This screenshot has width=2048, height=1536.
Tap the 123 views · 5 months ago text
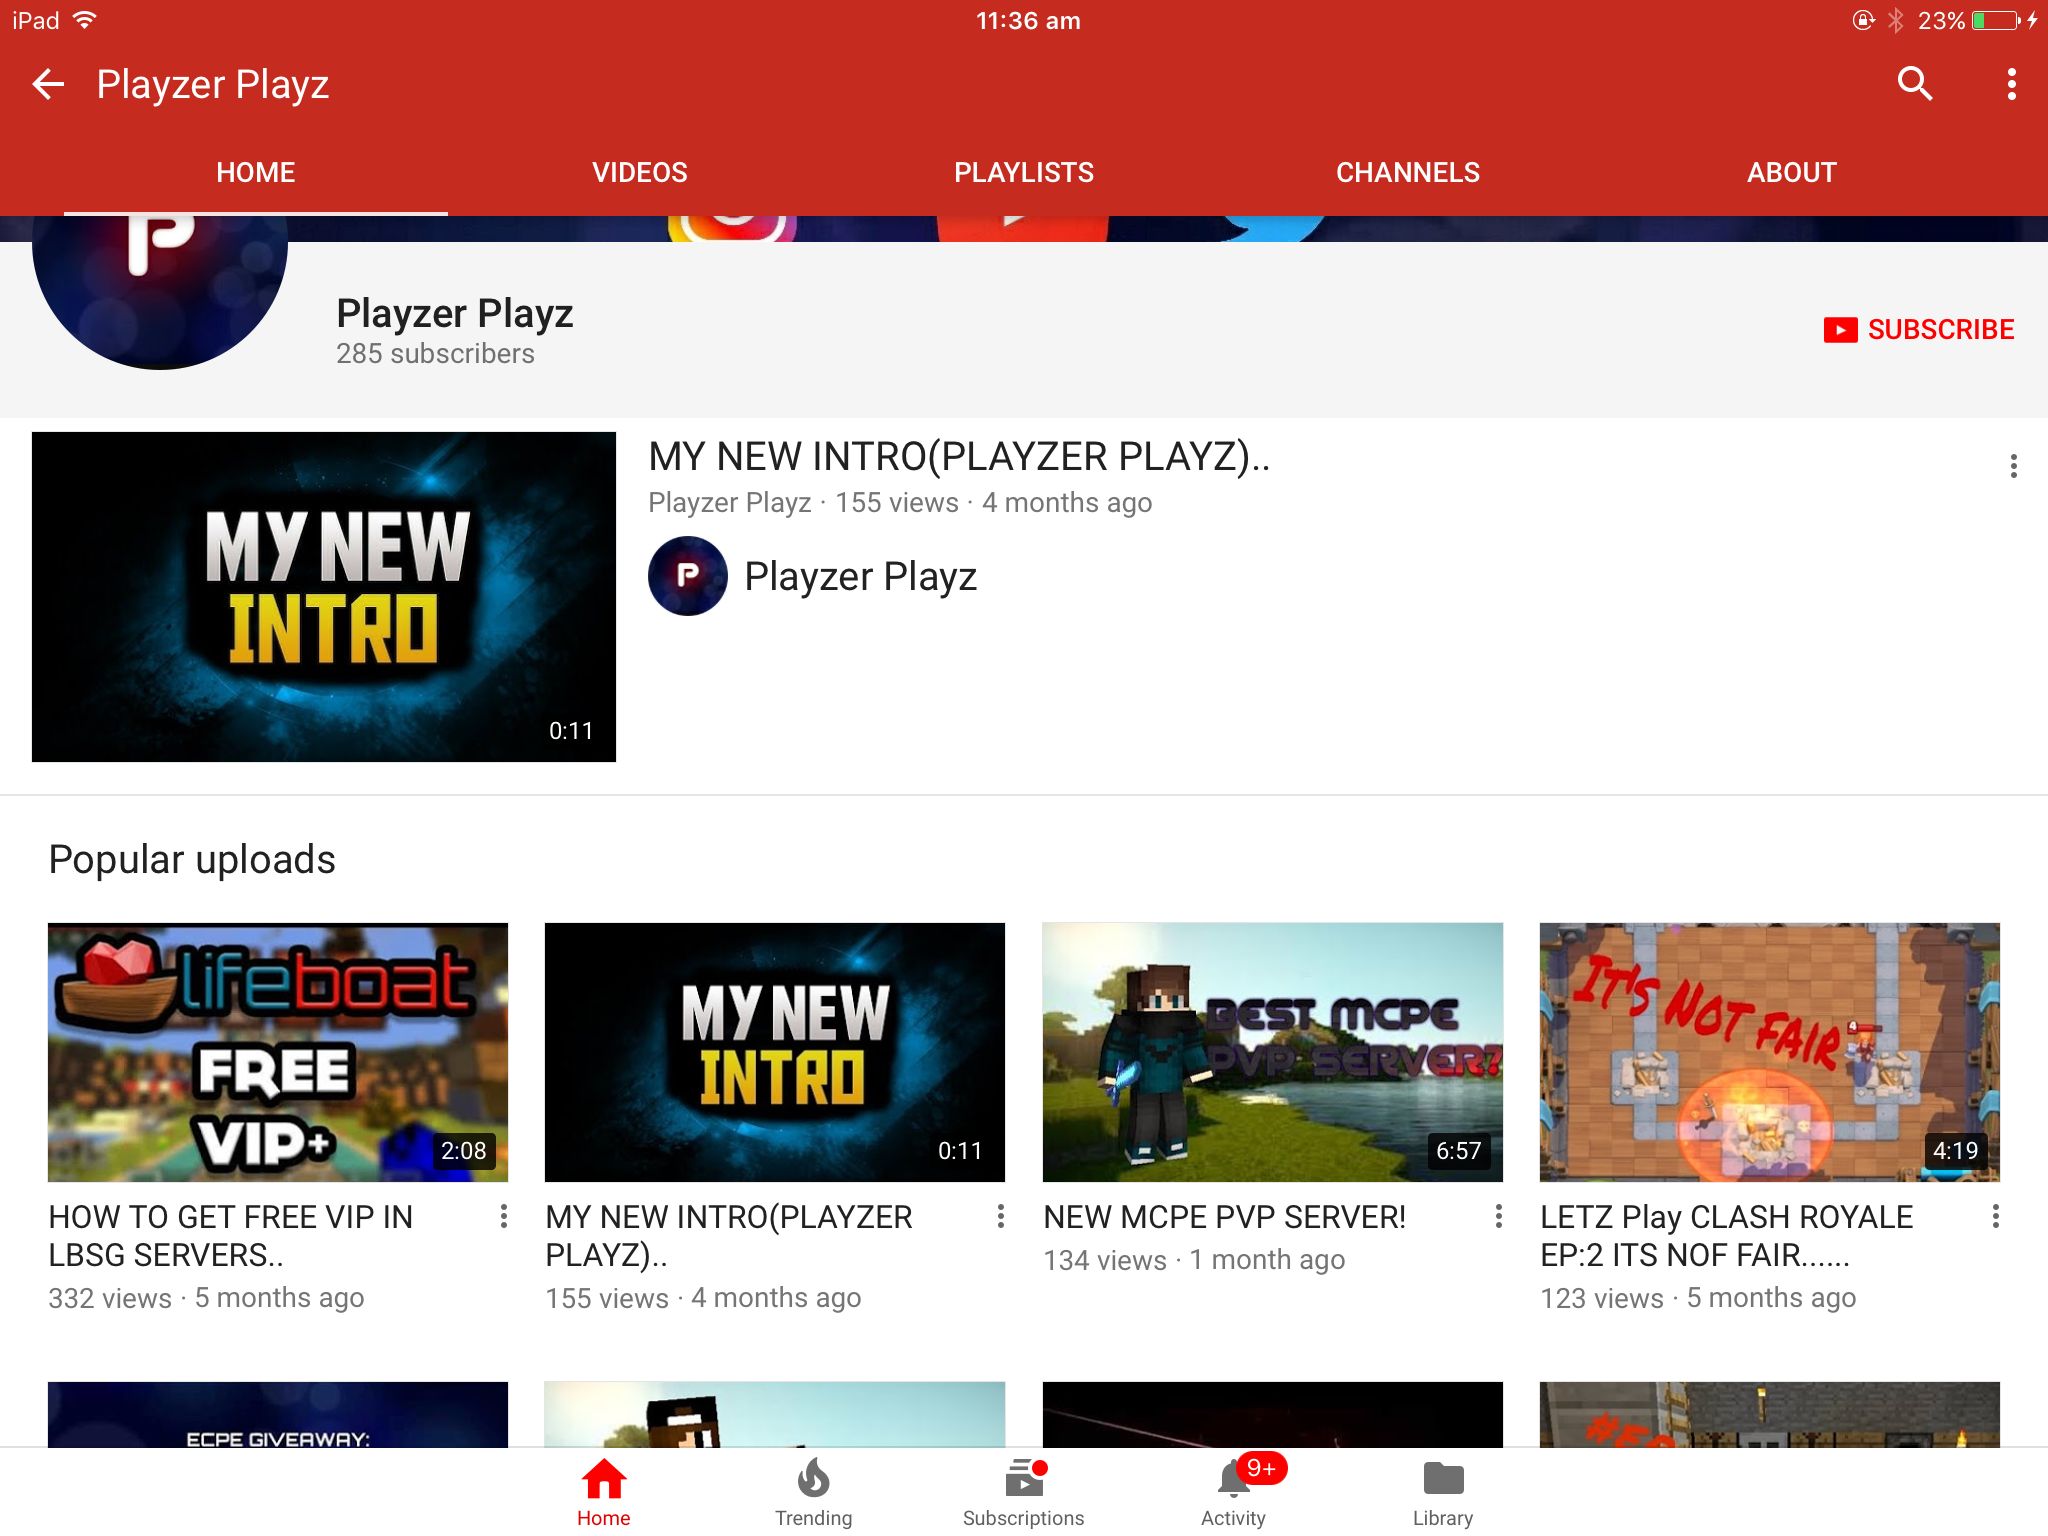point(1698,1298)
